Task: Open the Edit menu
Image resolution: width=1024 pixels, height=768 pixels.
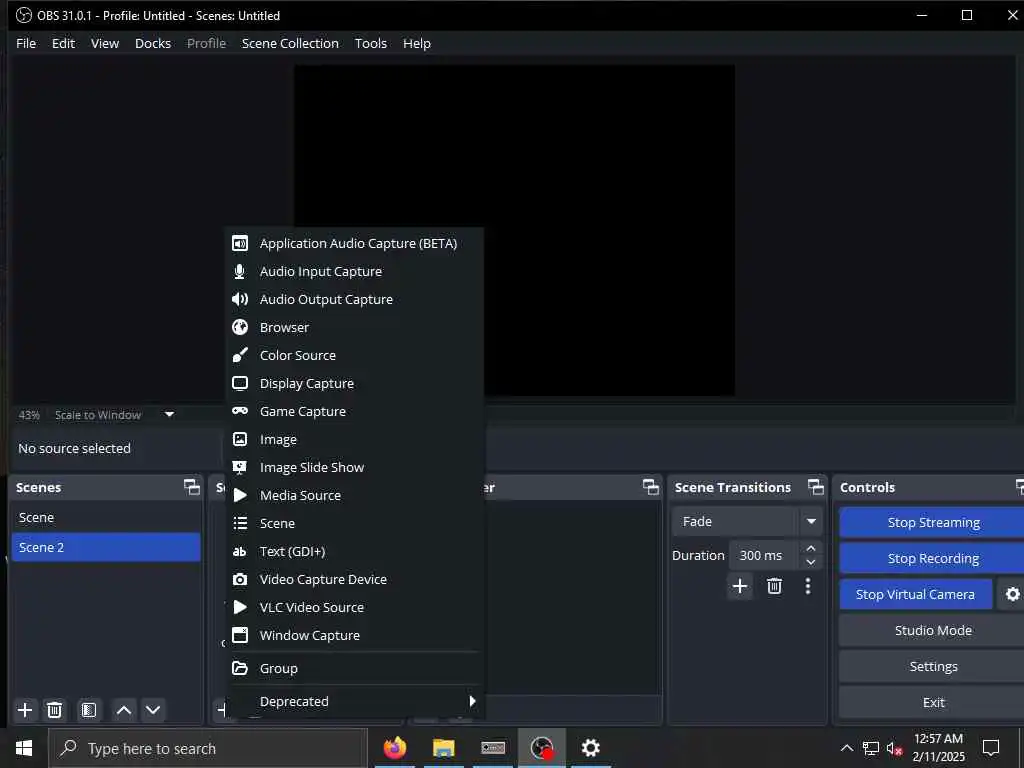Action: click(x=63, y=43)
